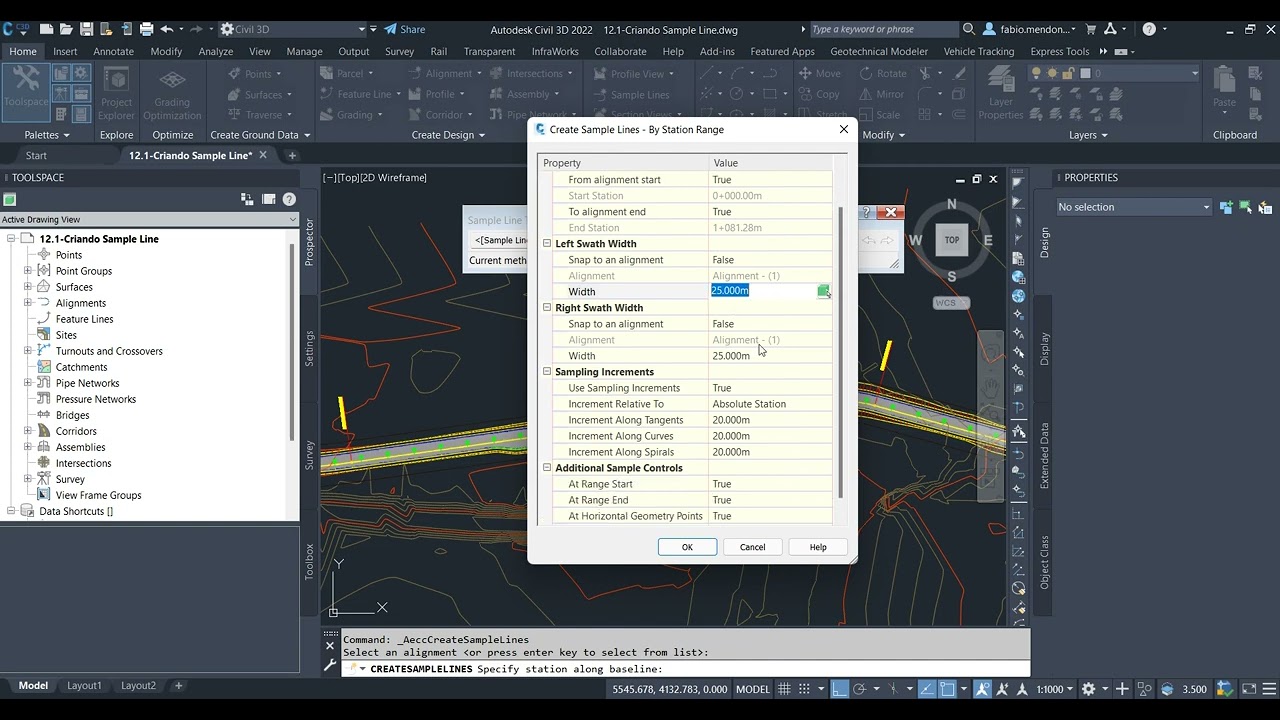Open the layer 0 dropdown list
The width and height of the screenshot is (1280, 720).
[1194, 73]
